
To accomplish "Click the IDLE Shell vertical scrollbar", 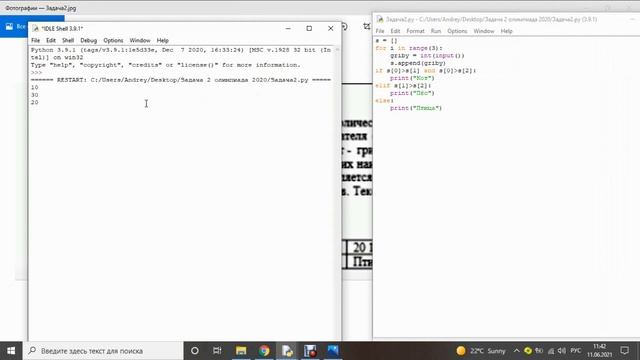I will (x=338, y=192).
